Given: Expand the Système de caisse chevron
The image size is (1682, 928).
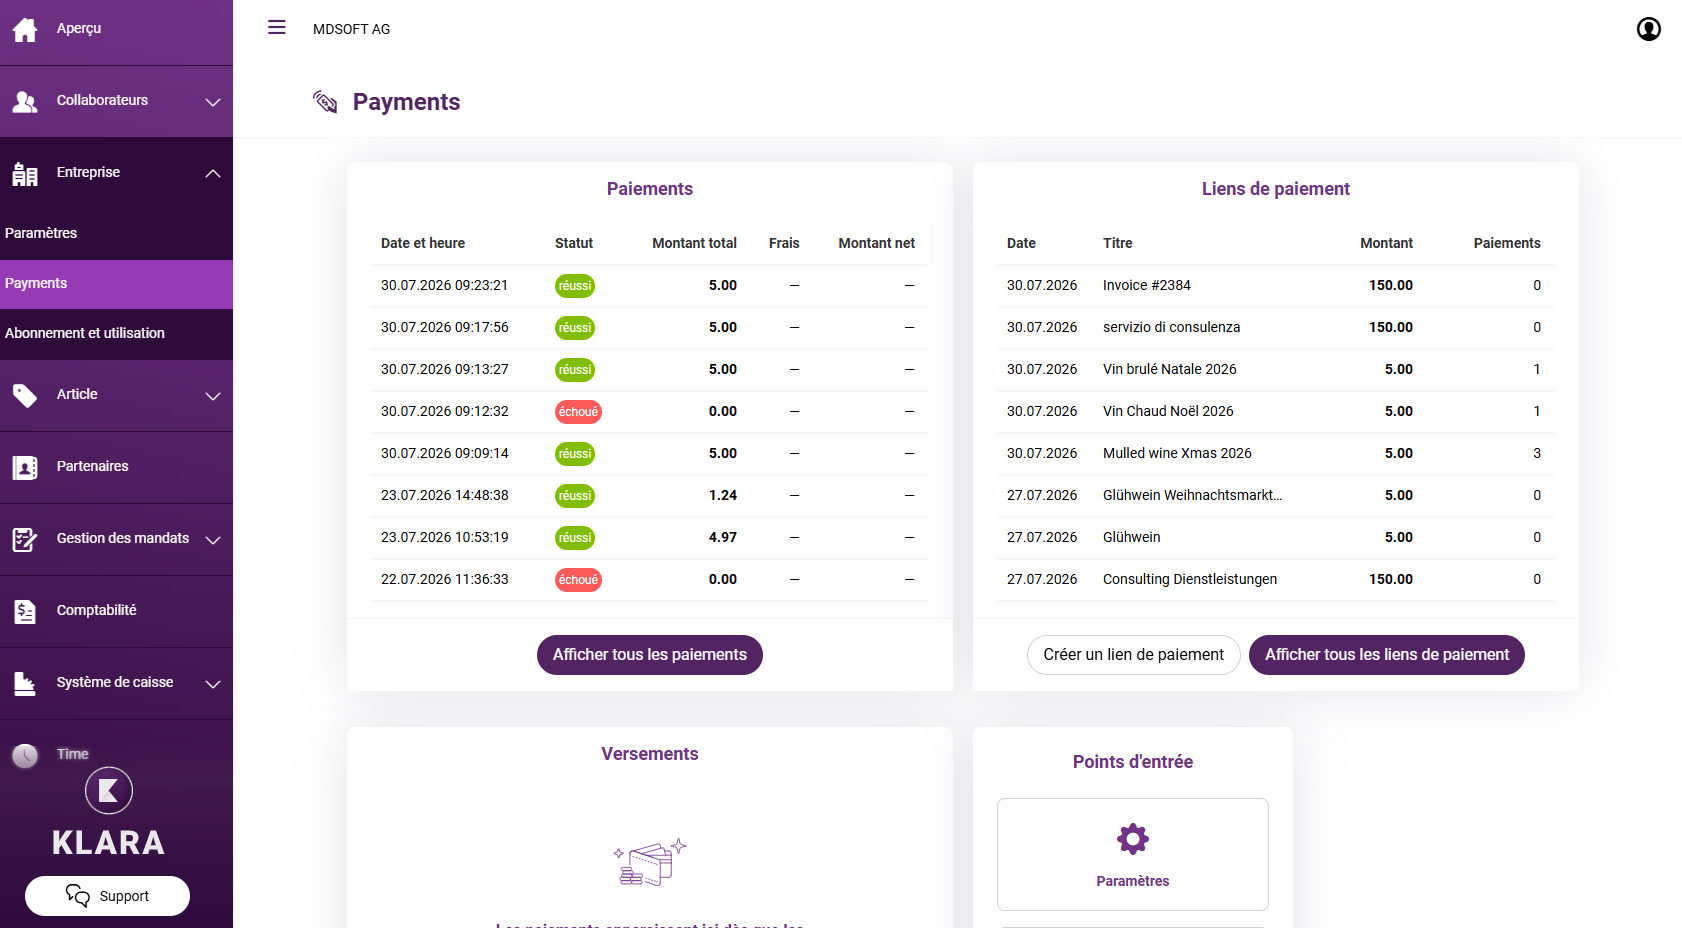Looking at the screenshot, I should [213, 684].
